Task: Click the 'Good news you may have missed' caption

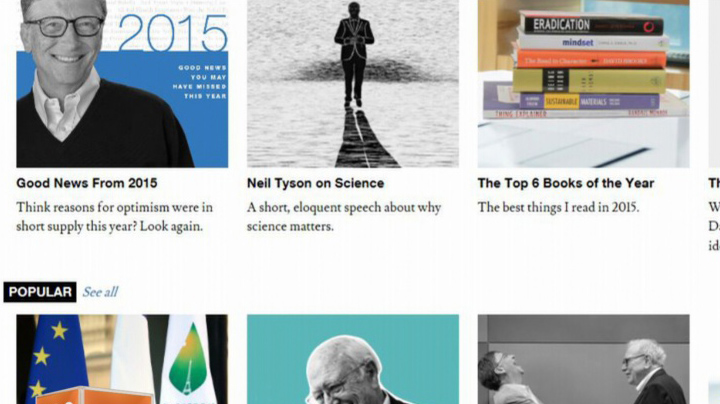Action: [x=200, y=82]
